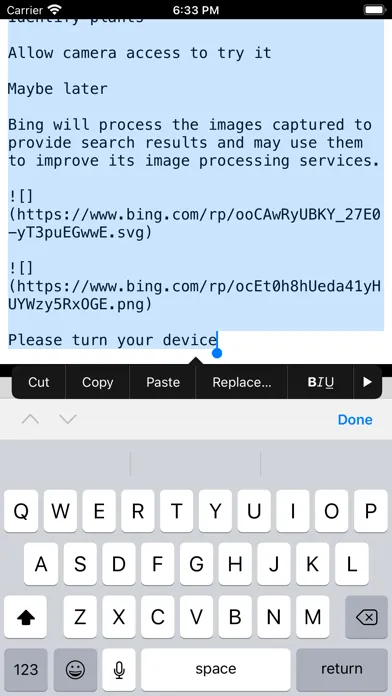Select Cut in the edit menu
This screenshot has width=392, height=696.
pyautogui.click(x=39, y=382)
